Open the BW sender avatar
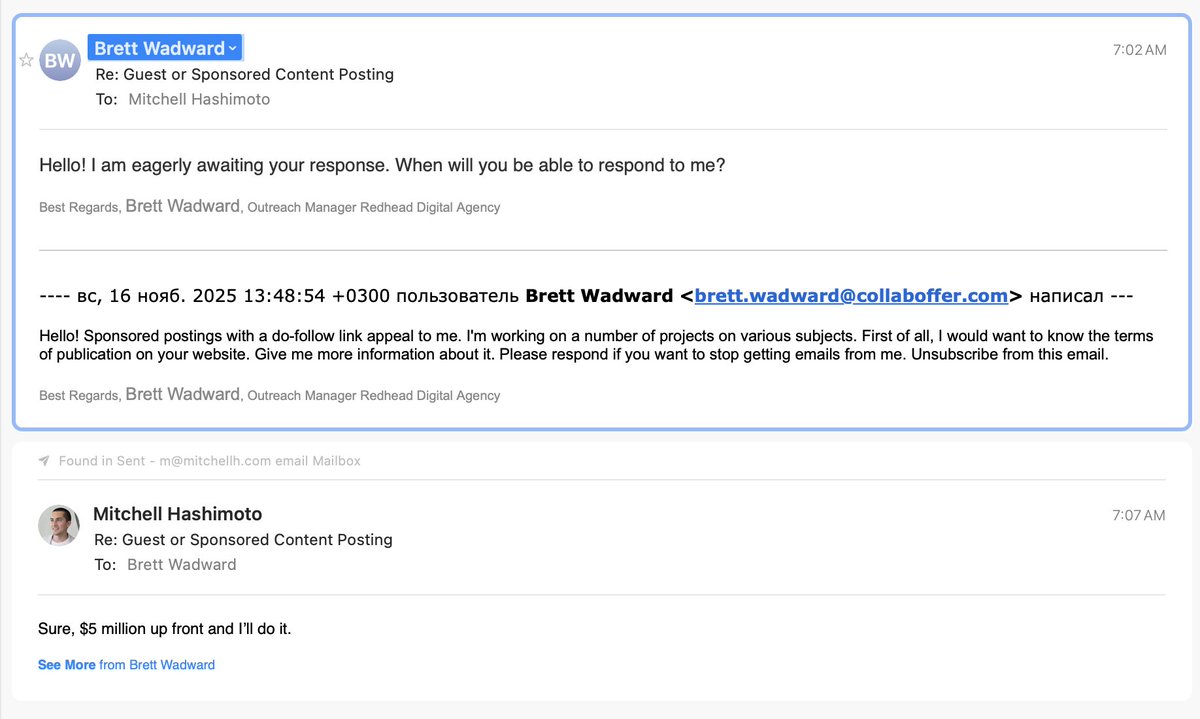This screenshot has height=719, width=1200. pos(60,61)
